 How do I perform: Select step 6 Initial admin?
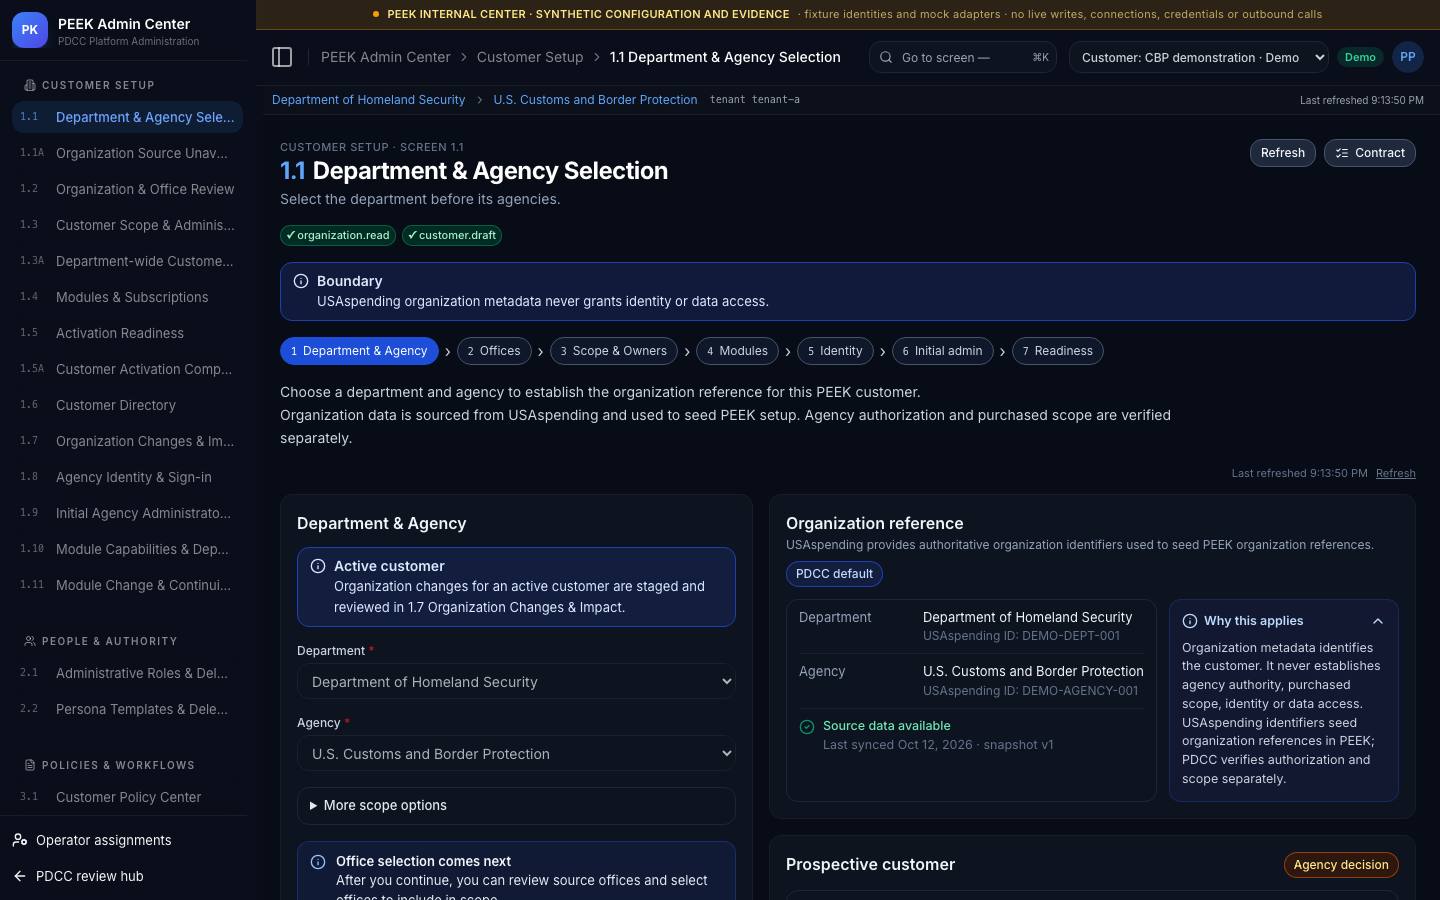pyautogui.click(x=942, y=351)
